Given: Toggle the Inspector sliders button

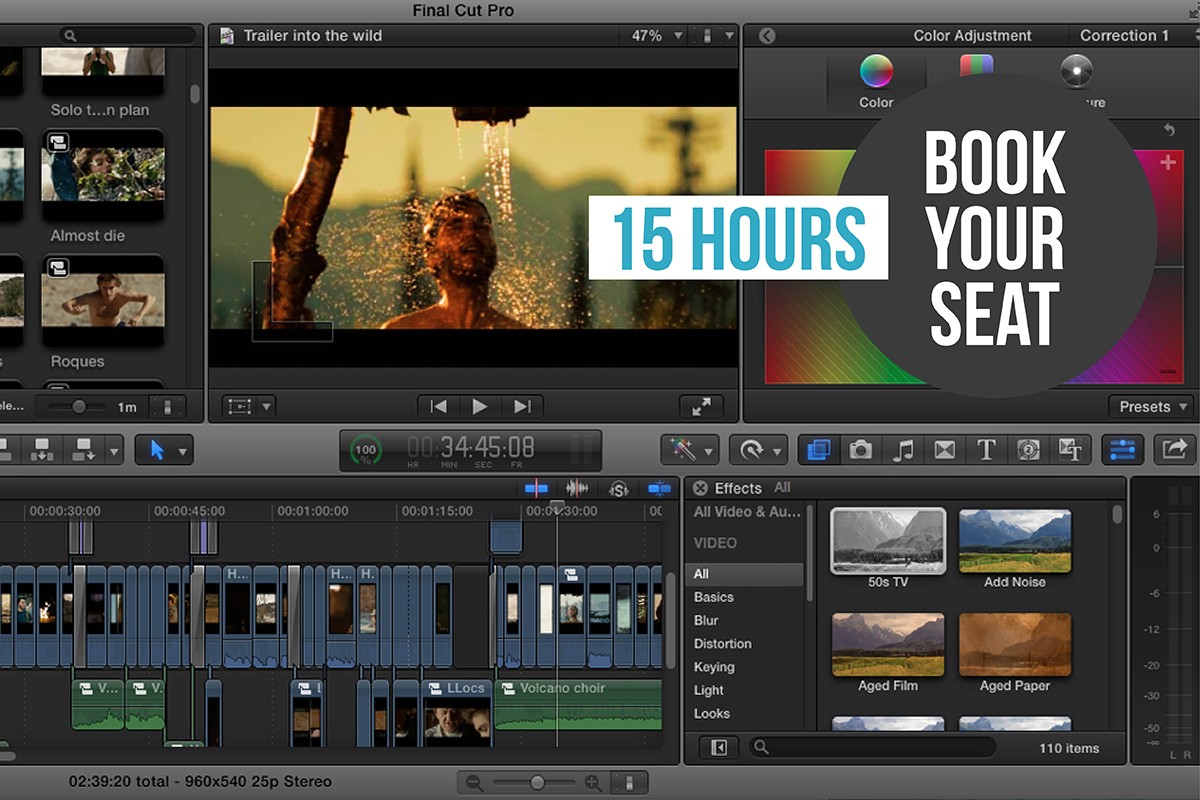Looking at the screenshot, I should [x=1122, y=450].
